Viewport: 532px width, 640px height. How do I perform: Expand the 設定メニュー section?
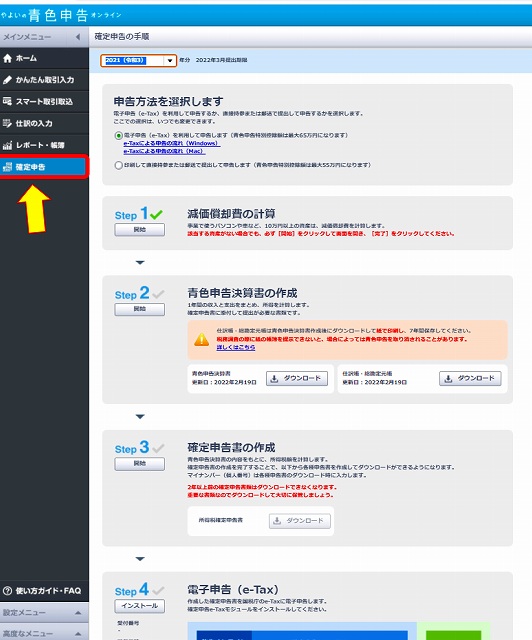(44, 613)
